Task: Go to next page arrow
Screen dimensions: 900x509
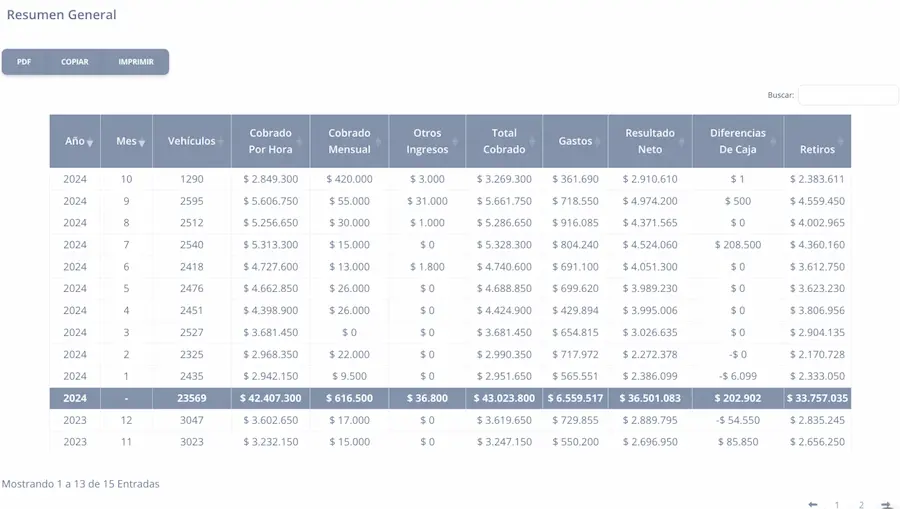Action: click(x=886, y=505)
